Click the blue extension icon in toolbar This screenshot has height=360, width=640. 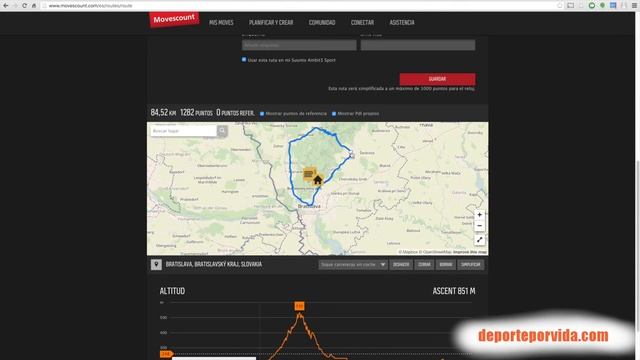[613, 6]
